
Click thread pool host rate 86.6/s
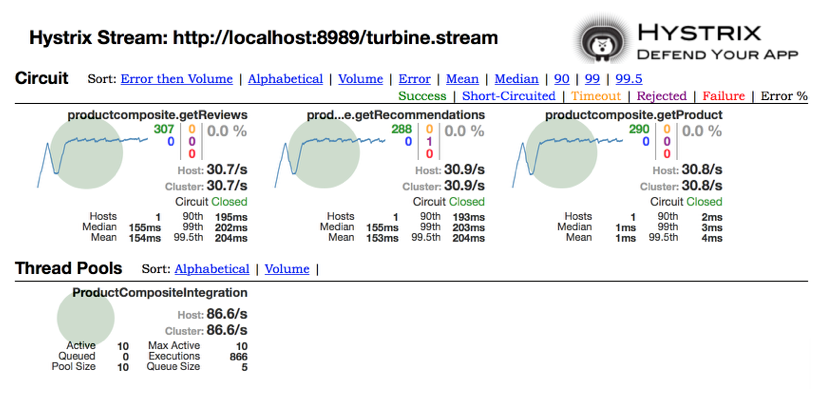227,314
